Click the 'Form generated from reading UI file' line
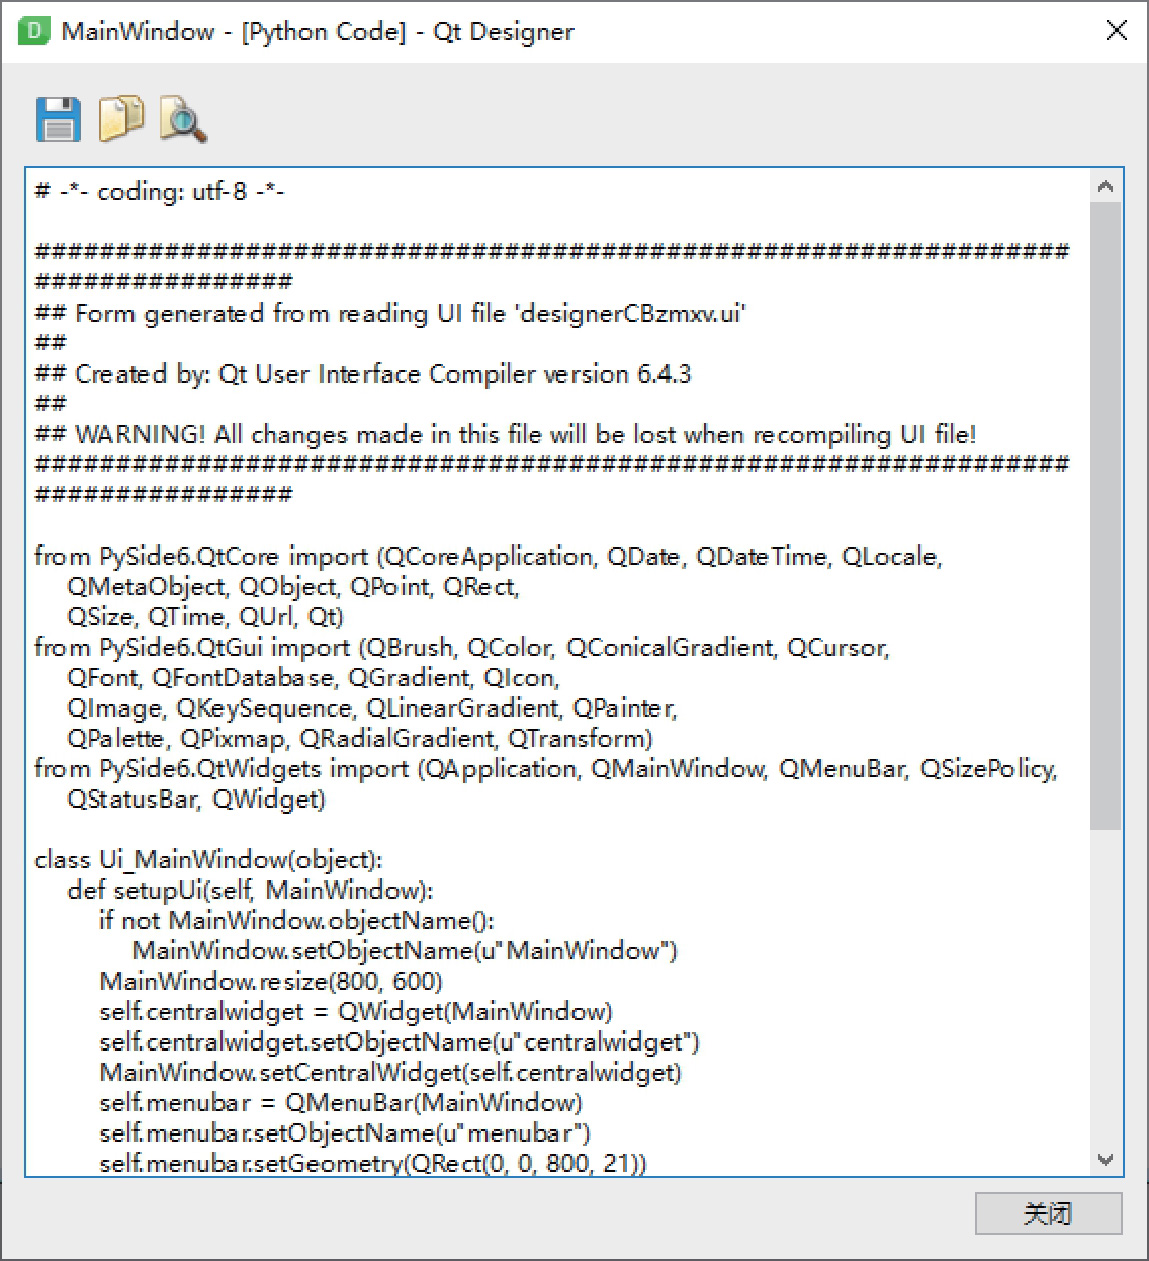1149x1261 pixels. click(x=391, y=313)
